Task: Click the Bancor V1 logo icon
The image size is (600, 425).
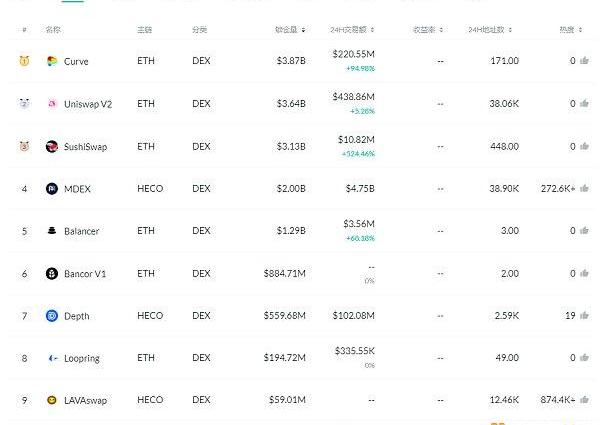Action: [52, 274]
